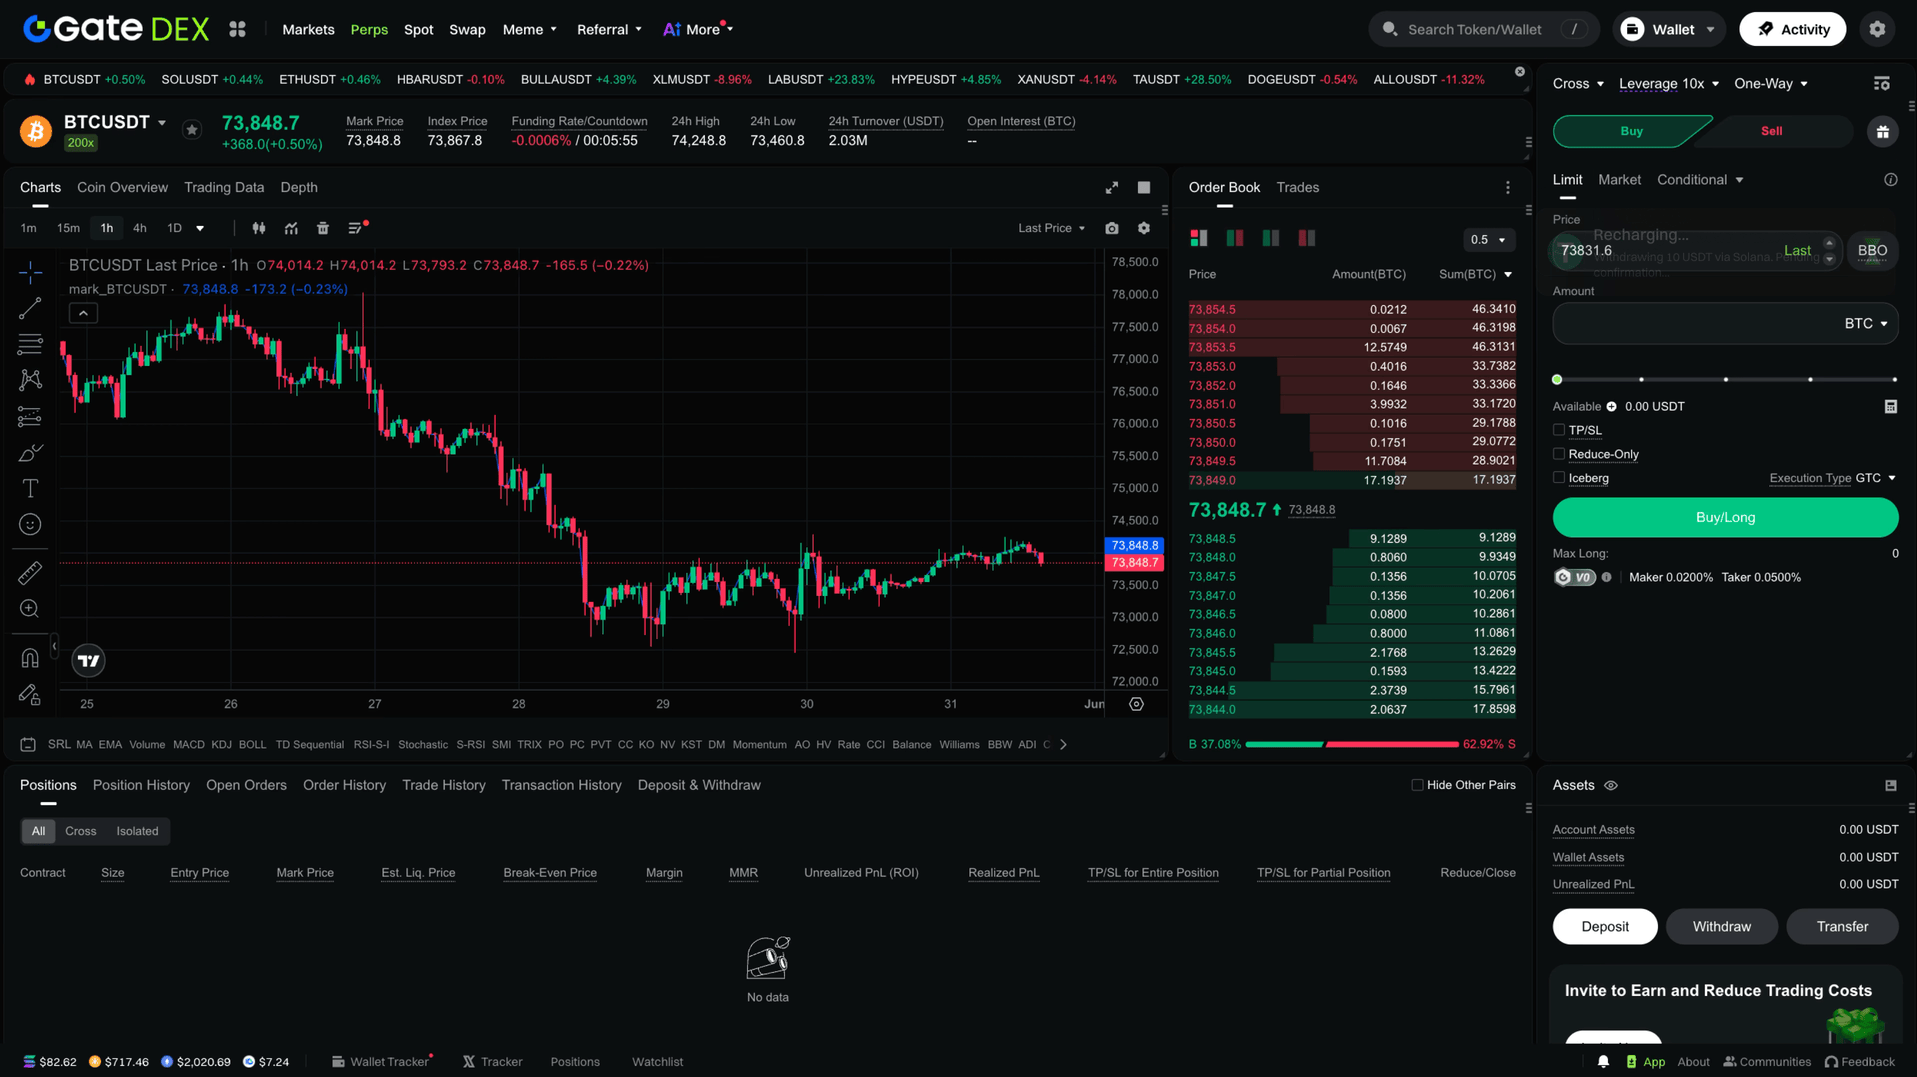The height and width of the screenshot is (1077, 1917).
Task: Select the zoom in tool
Action: (30, 609)
